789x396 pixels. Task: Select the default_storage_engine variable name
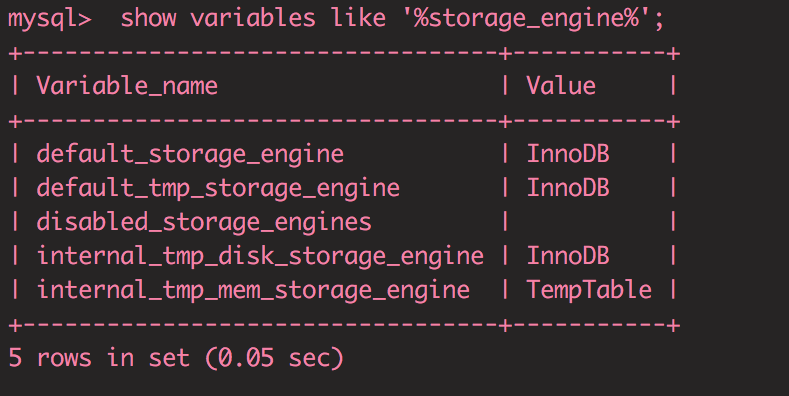pos(190,154)
